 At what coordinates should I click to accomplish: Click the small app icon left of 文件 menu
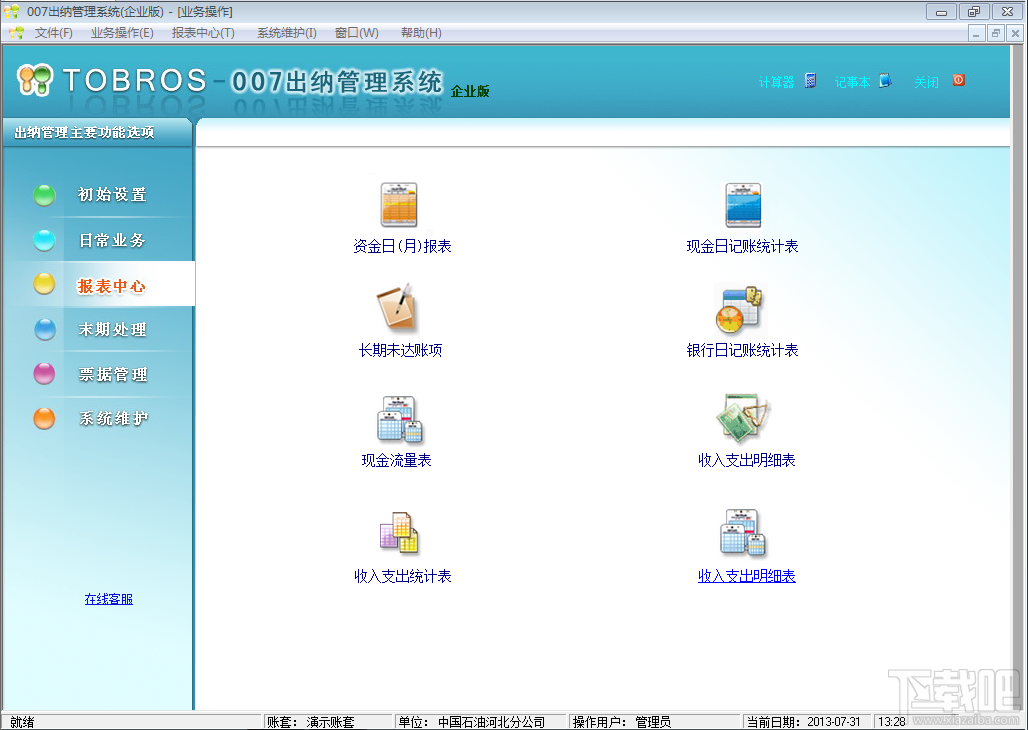[x=16, y=33]
